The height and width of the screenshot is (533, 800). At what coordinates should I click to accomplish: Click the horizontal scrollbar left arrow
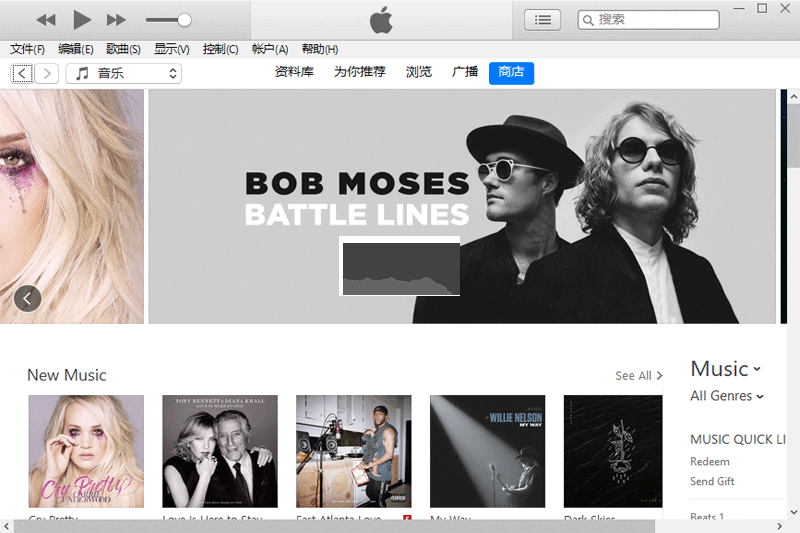click(x=6, y=526)
